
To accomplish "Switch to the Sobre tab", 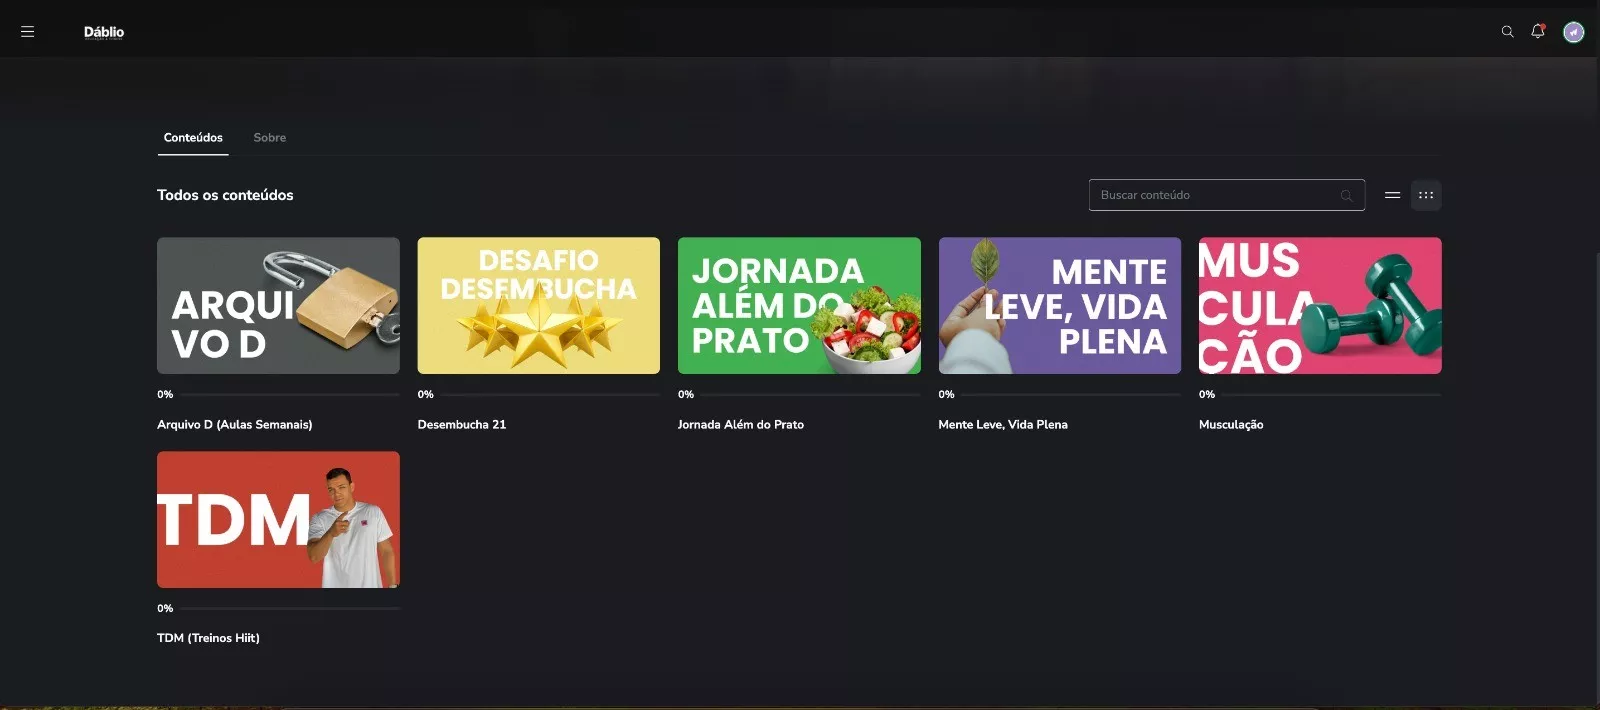I will click(x=269, y=138).
